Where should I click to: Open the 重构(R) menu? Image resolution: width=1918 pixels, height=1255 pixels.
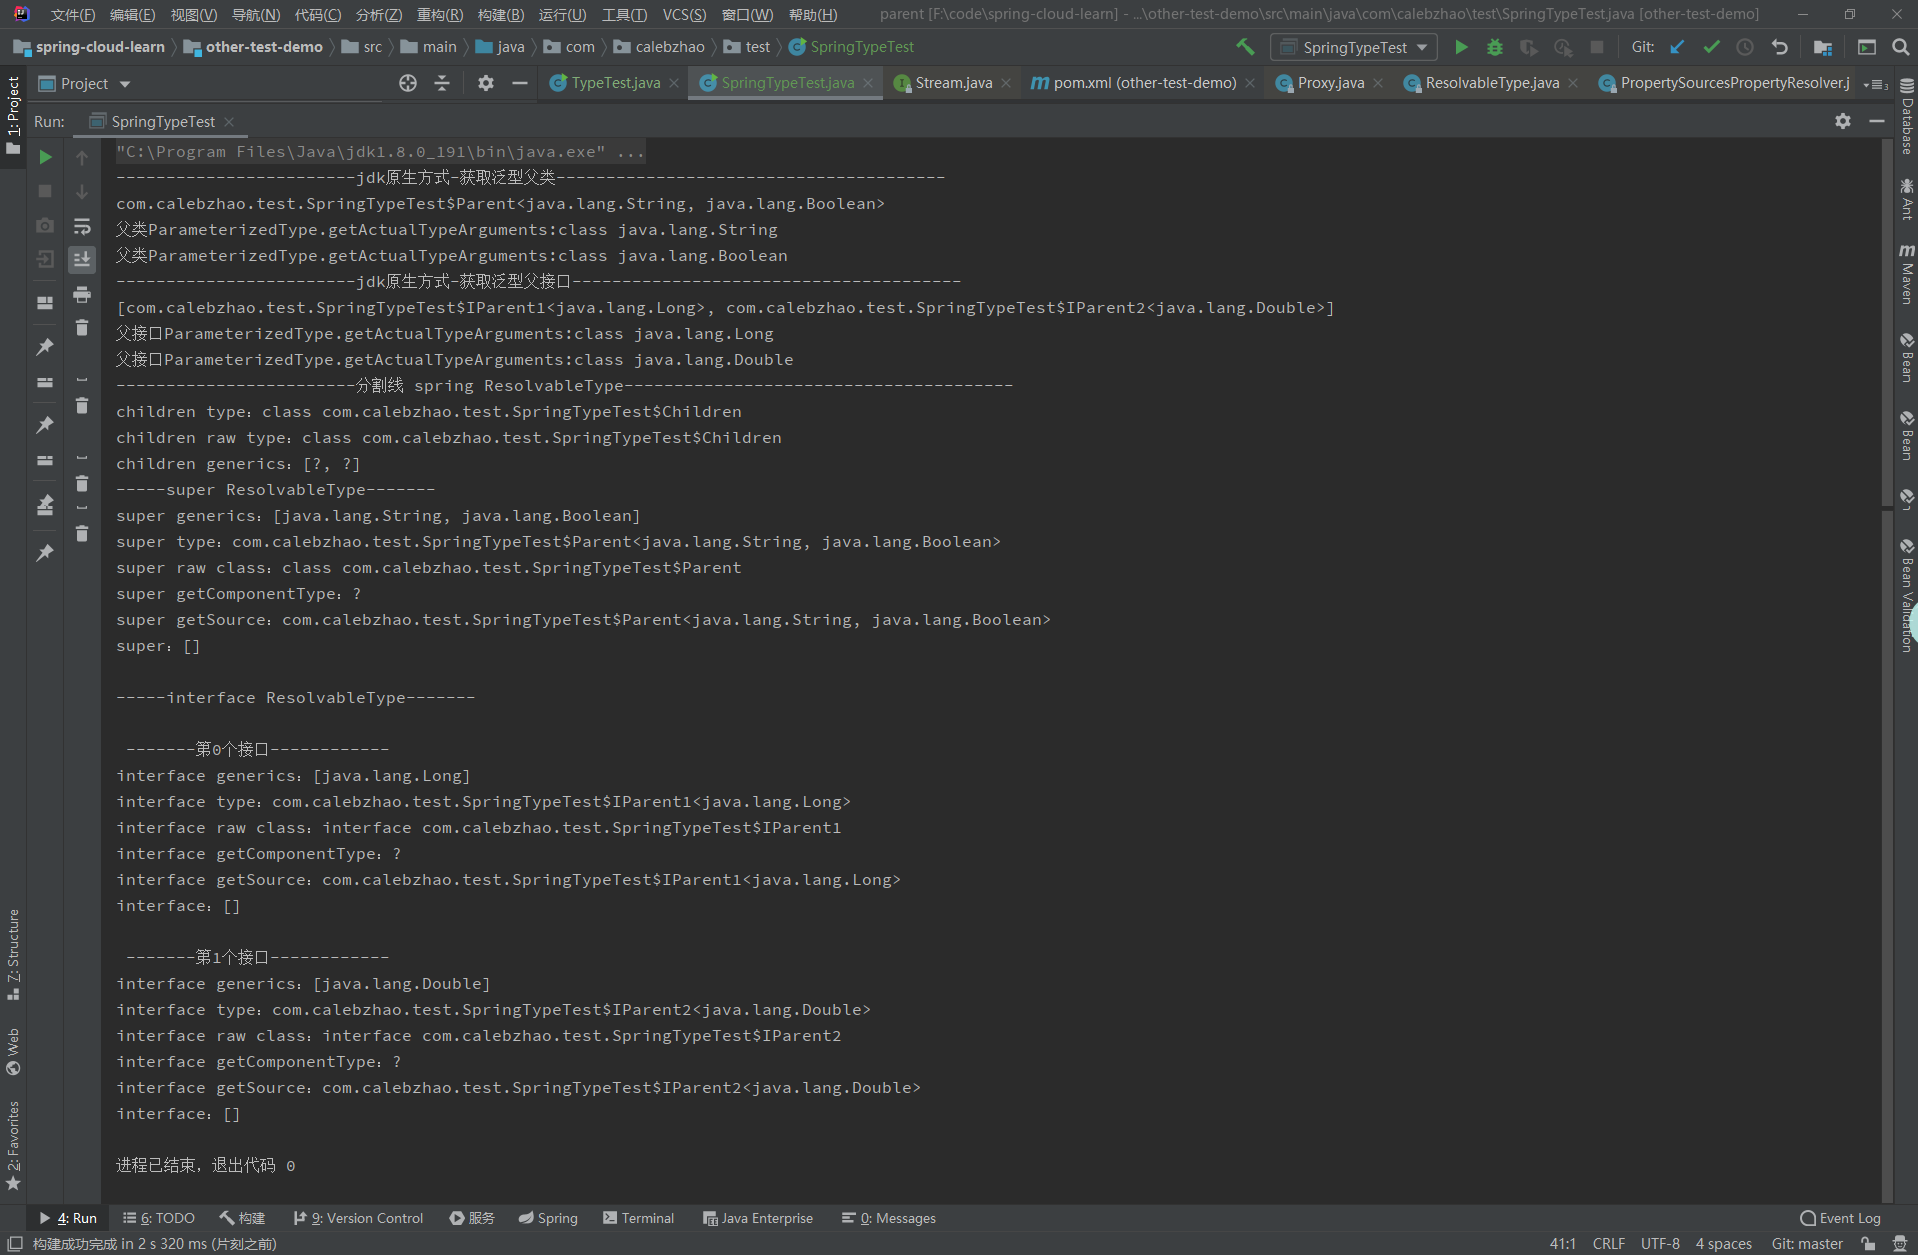pyautogui.click(x=440, y=15)
